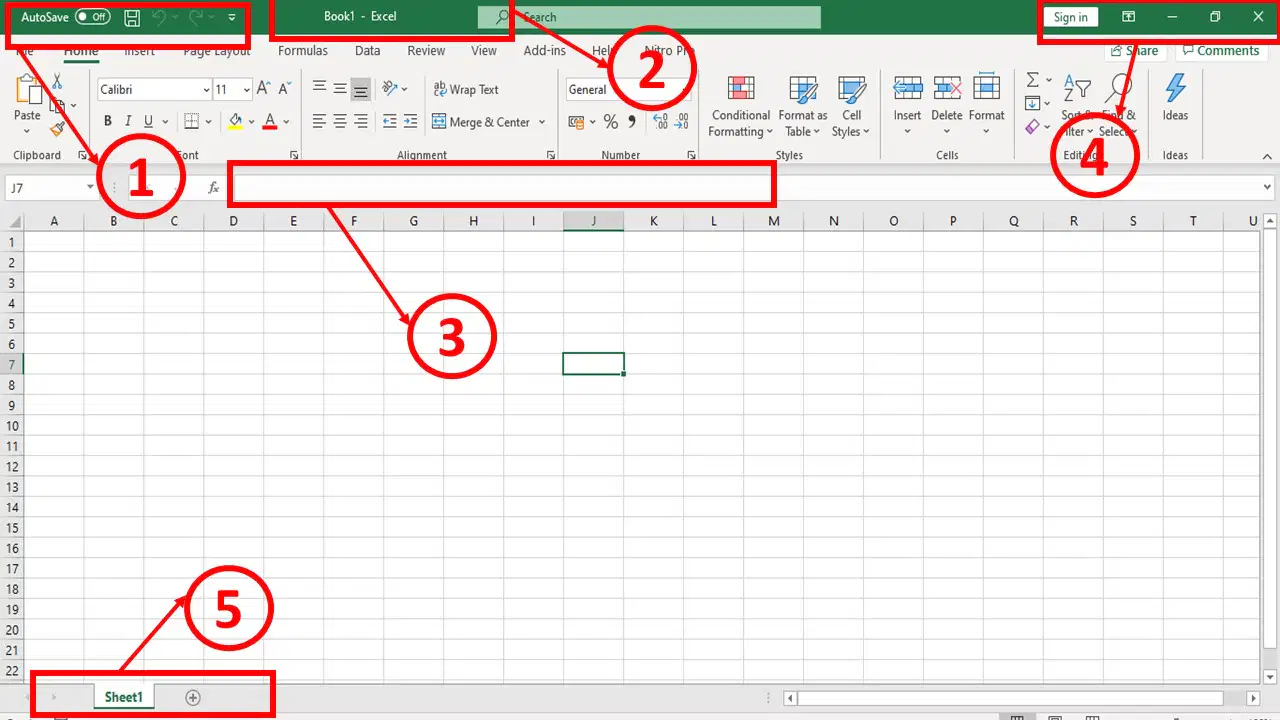Toggle Wrap Text
Screen dimensions: 1280x720
pos(466,89)
